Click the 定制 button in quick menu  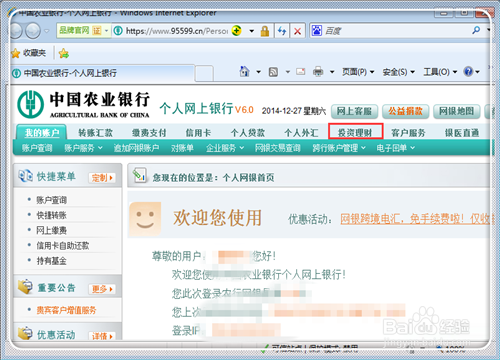click(102, 178)
